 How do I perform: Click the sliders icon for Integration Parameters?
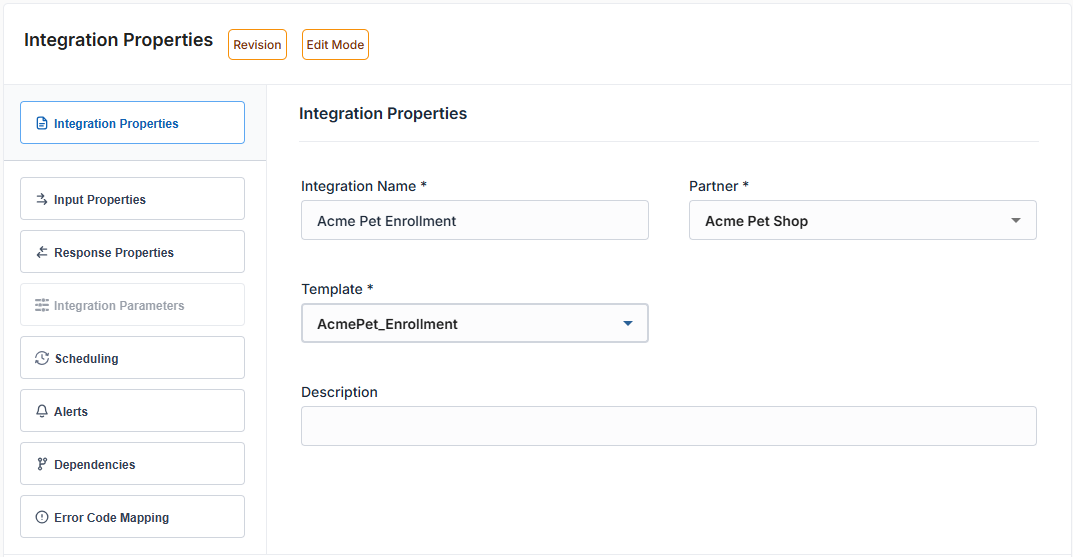(x=42, y=306)
